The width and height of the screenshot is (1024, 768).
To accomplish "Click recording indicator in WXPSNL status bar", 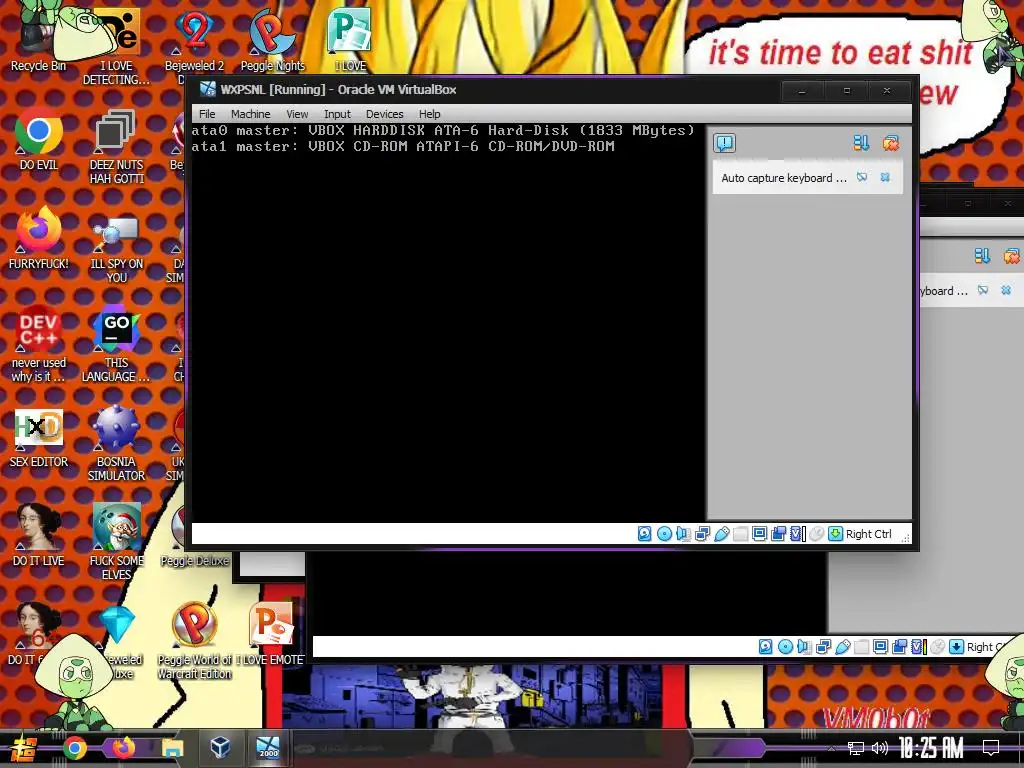I will (778, 534).
